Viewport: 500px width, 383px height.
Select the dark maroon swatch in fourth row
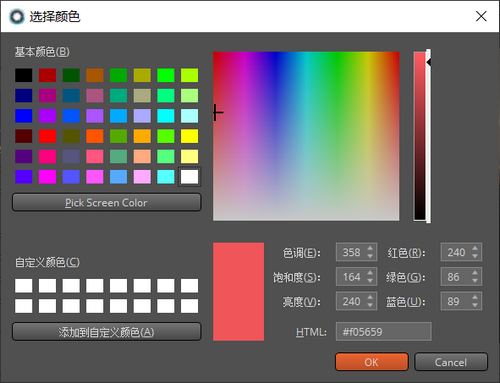[24, 136]
